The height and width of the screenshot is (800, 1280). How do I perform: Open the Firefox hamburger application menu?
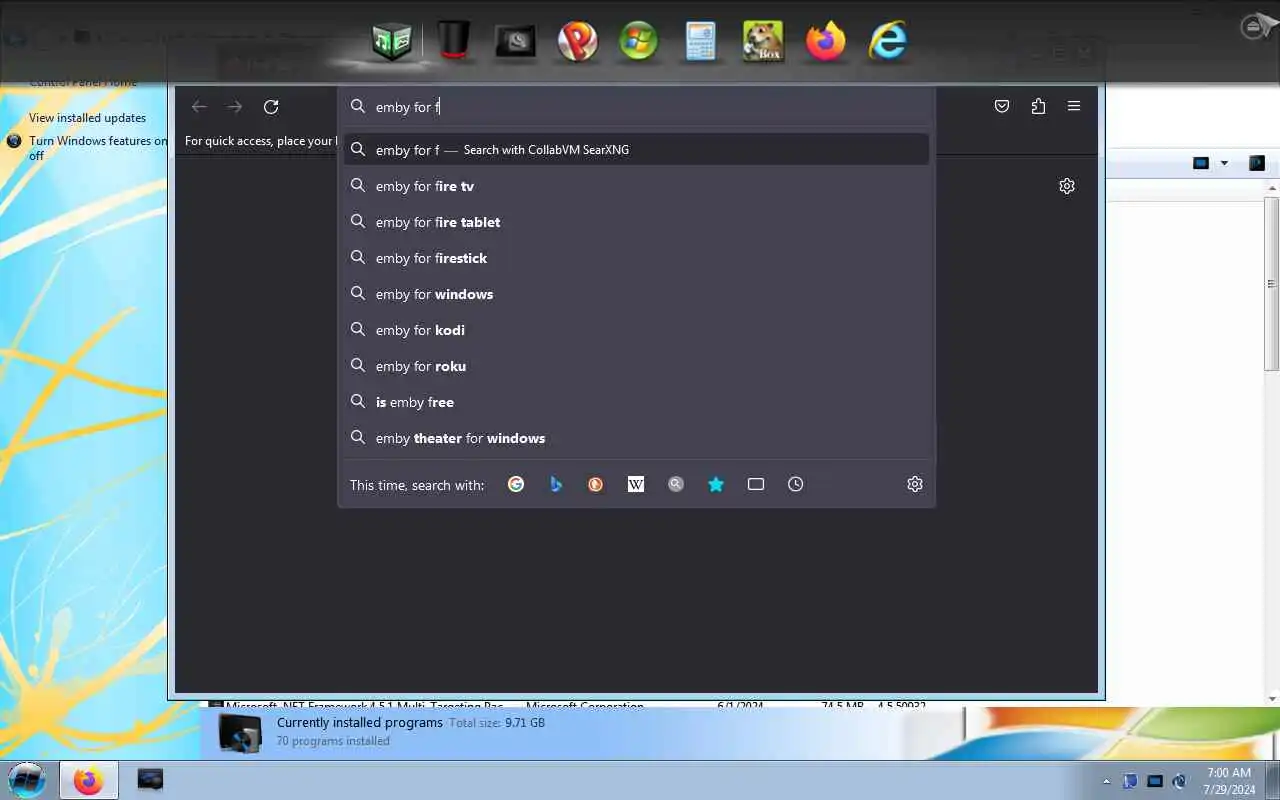click(1074, 106)
